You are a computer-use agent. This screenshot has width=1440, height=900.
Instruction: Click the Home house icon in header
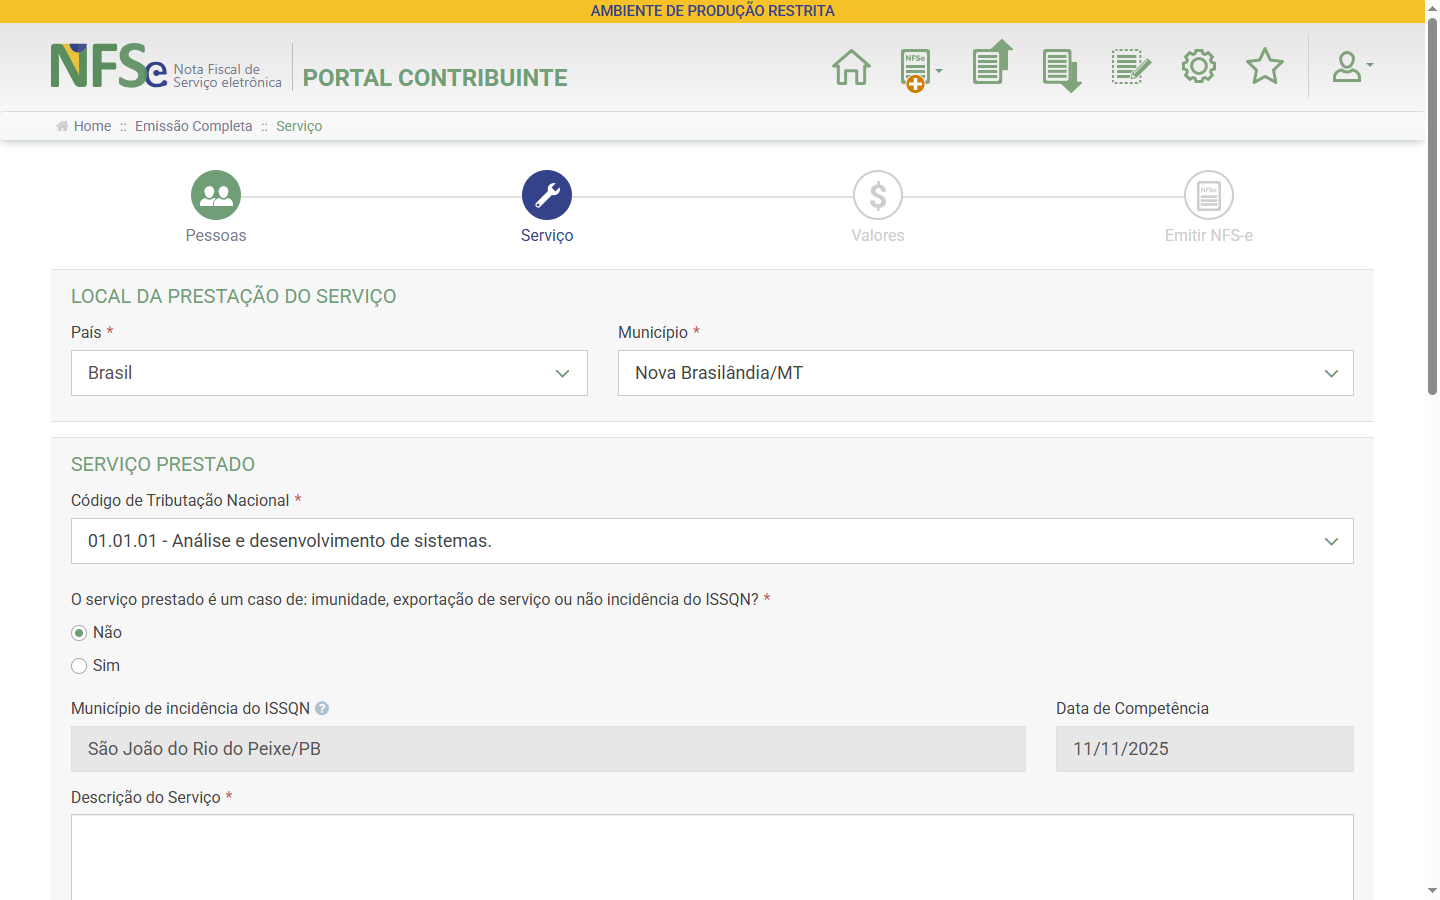[x=851, y=68]
